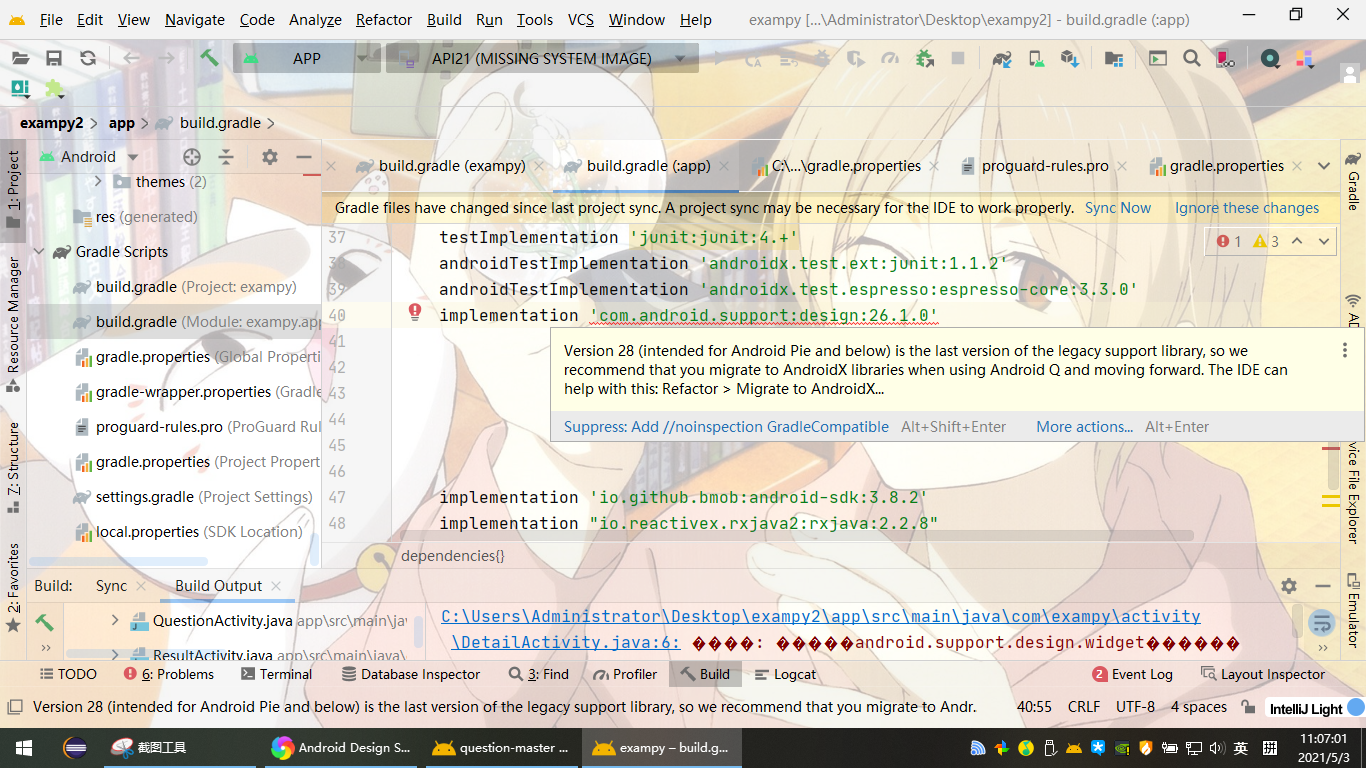1366x768 pixels.
Task: Open the VCS menu
Action: [x=581, y=19]
